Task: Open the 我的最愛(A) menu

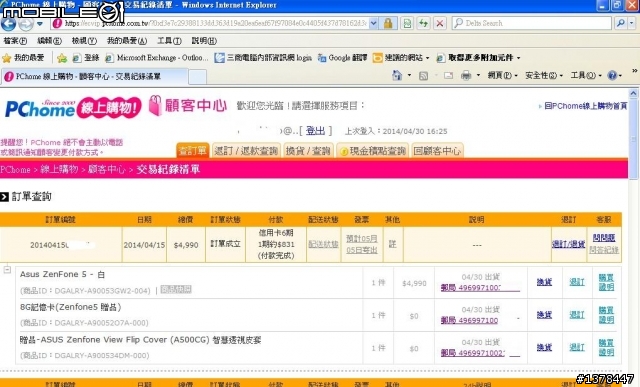Action: pyautogui.click(x=127, y=41)
